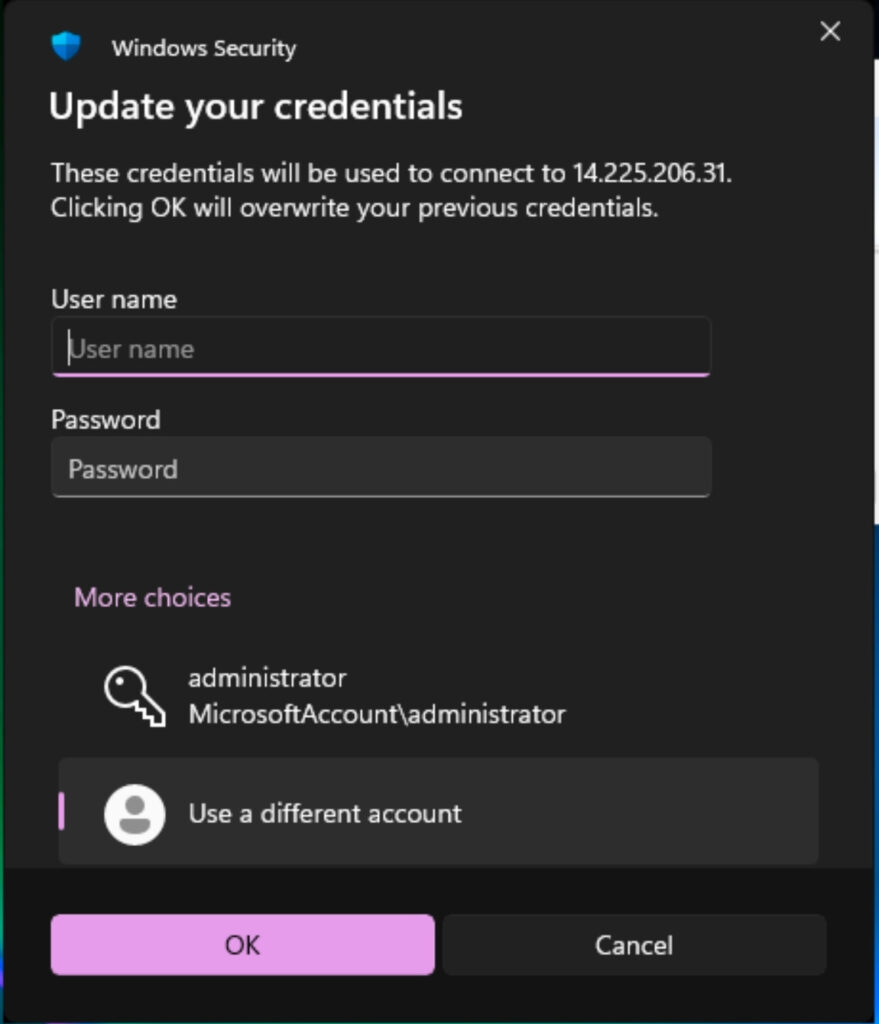This screenshot has width=879, height=1024.
Task: Select the administrator key credential icon
Action: 135,695
